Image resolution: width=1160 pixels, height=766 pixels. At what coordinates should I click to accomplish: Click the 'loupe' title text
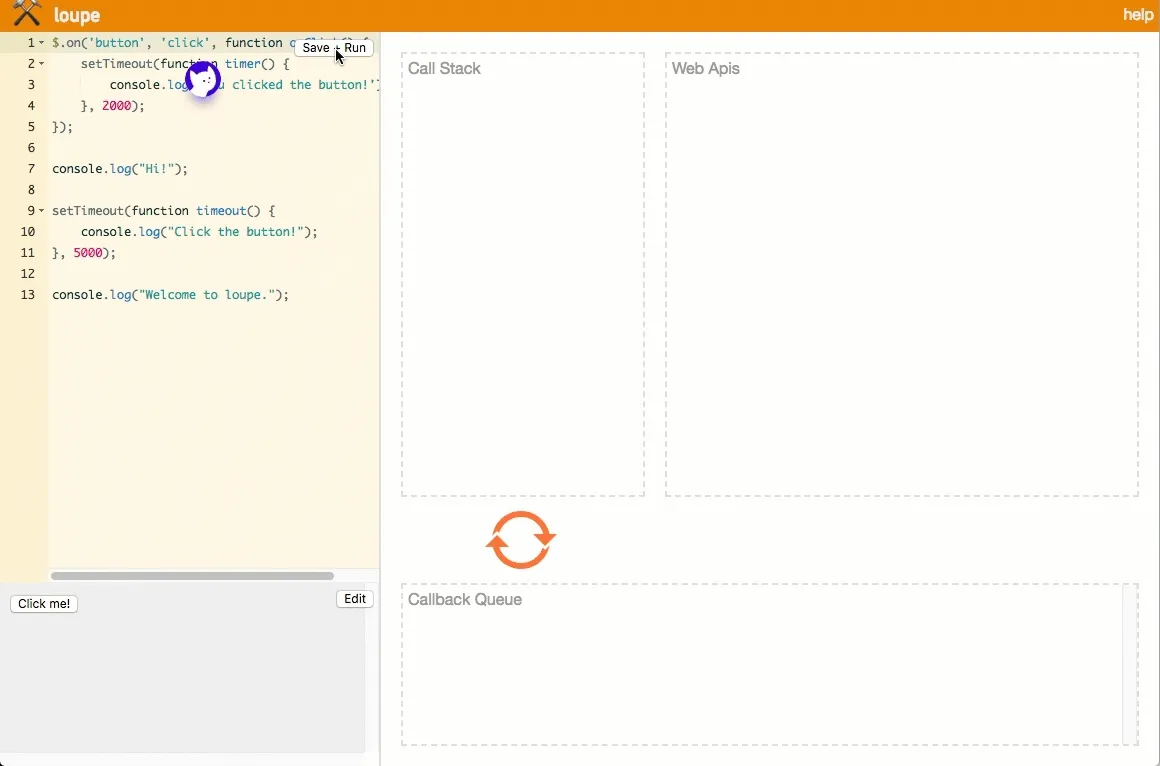pos(77,16)
